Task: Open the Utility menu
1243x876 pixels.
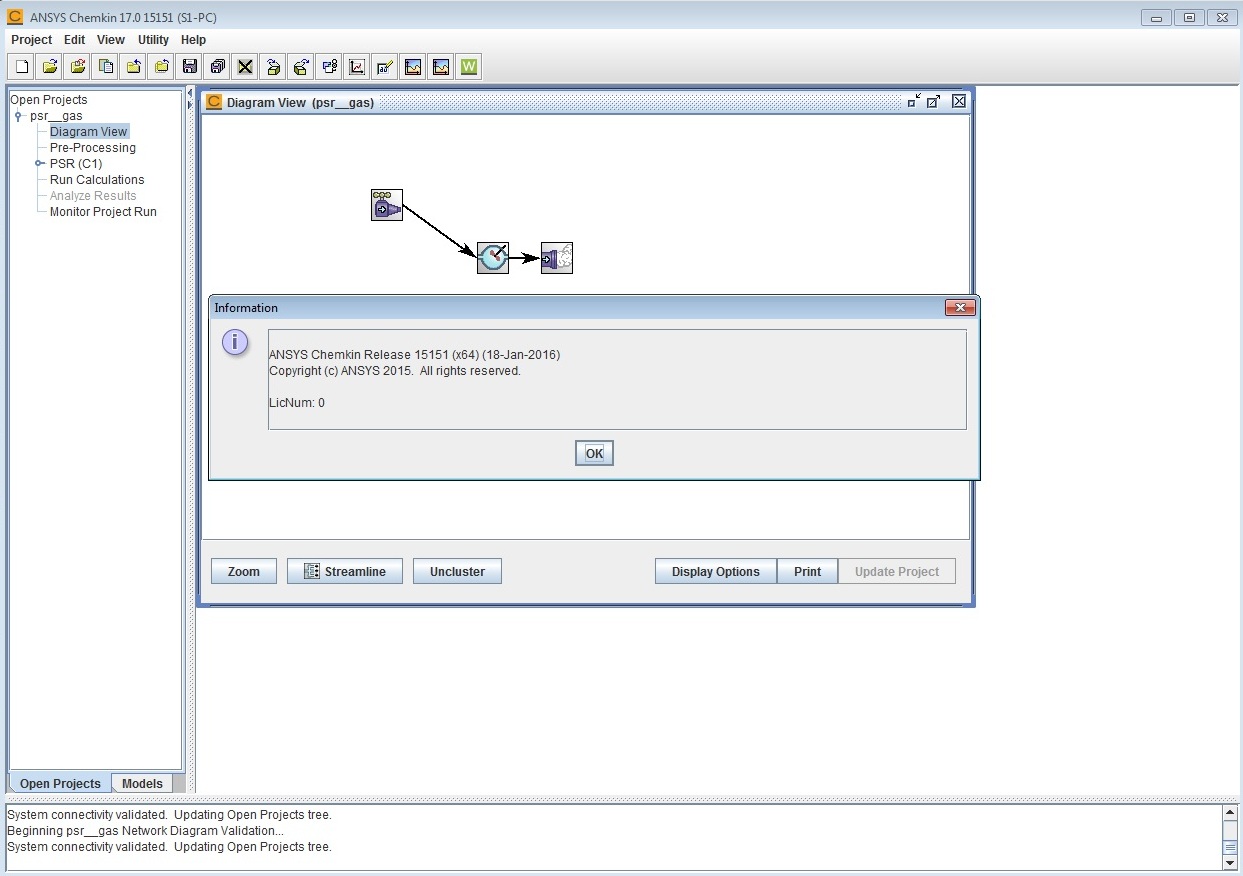Action: pos(154,40)
